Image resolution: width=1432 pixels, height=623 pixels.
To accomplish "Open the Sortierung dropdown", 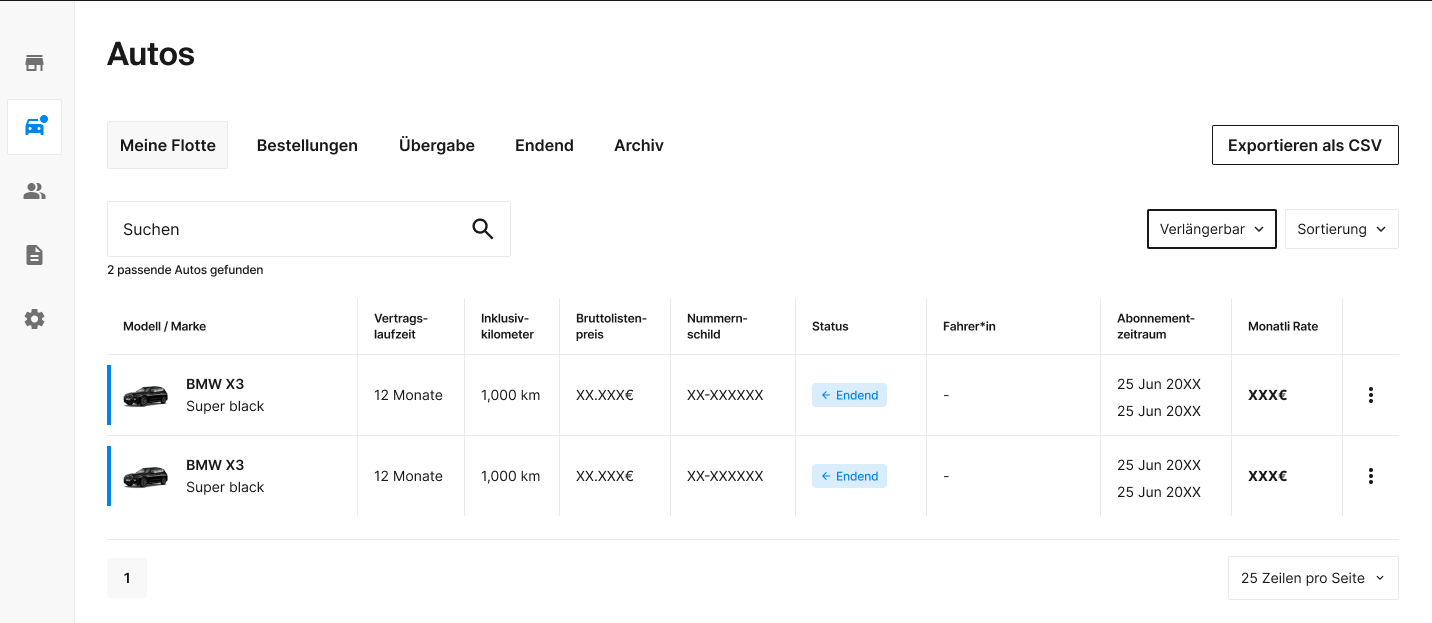I will 1341,229.
